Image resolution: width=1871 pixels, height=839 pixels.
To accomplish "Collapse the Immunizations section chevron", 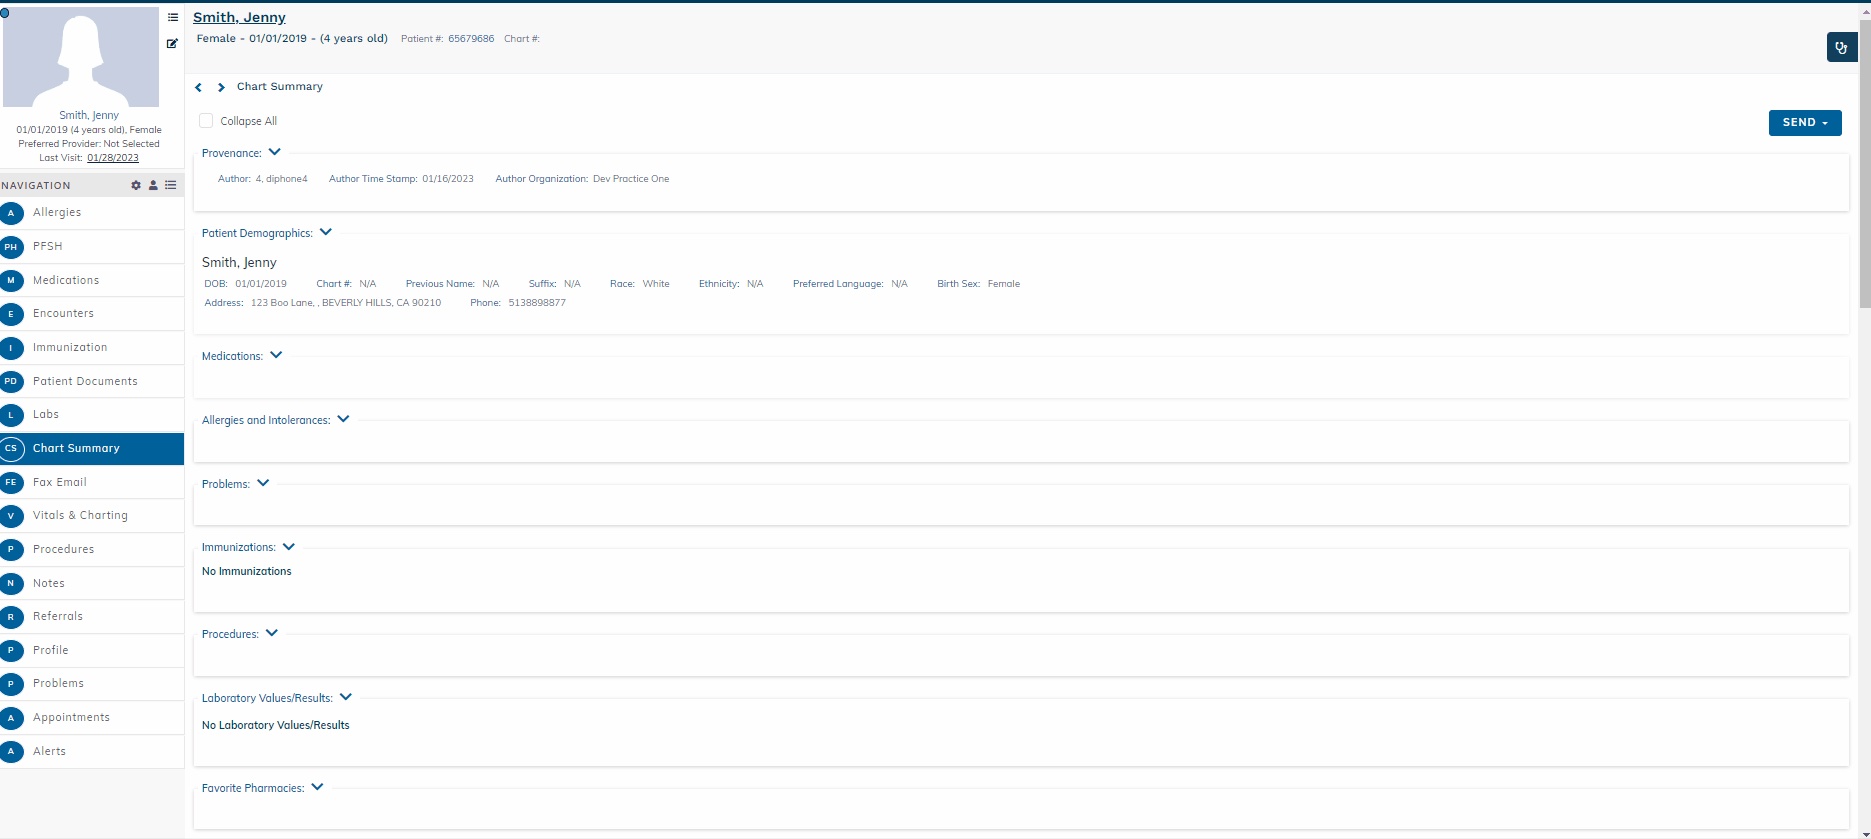I will pos(289,547).
